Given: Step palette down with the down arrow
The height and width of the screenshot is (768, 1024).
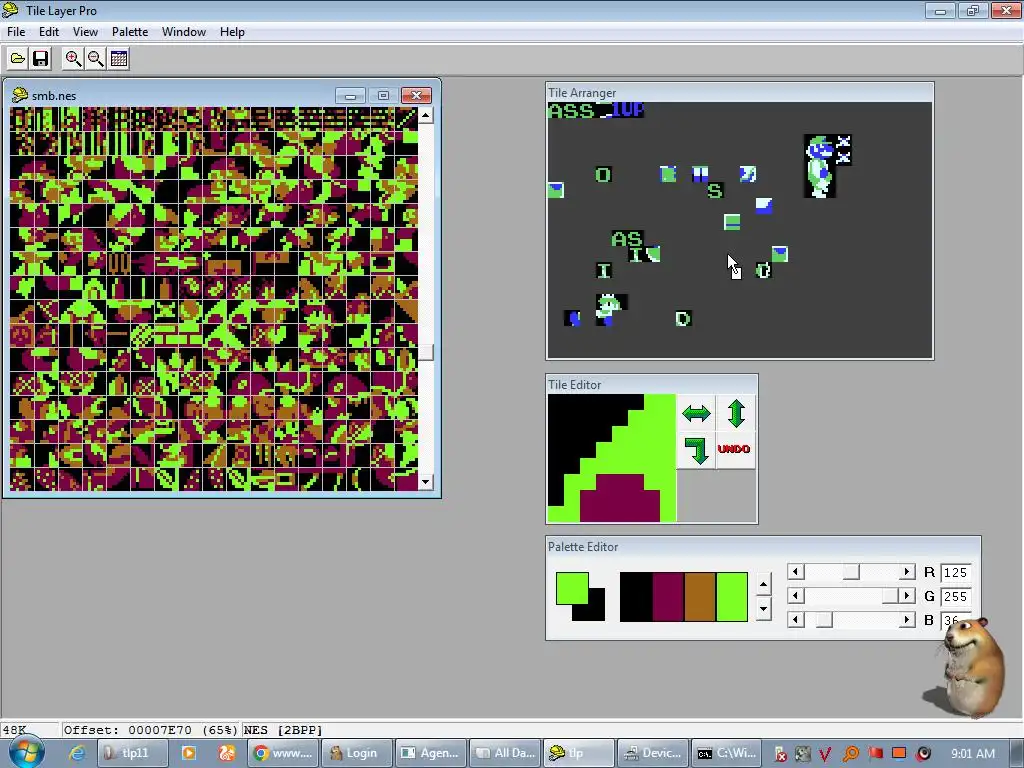Looking at the screenshot, I should coord(763,609).
